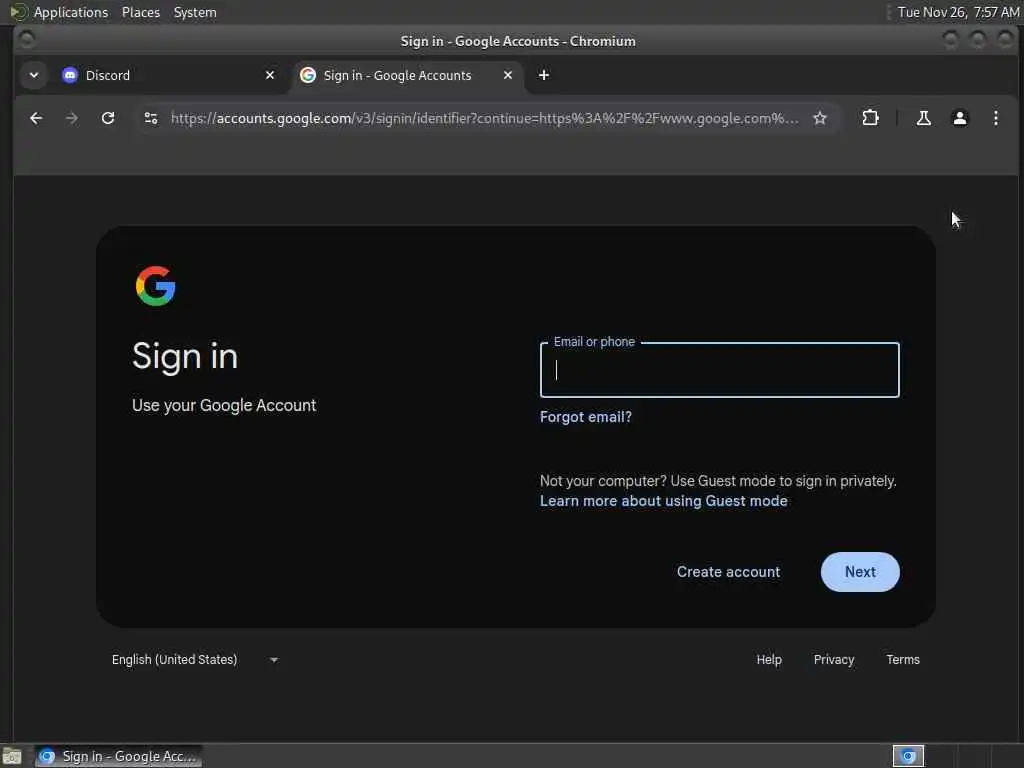
Task: Close the Sign in - Google Accounts tab
Action: 507,75
